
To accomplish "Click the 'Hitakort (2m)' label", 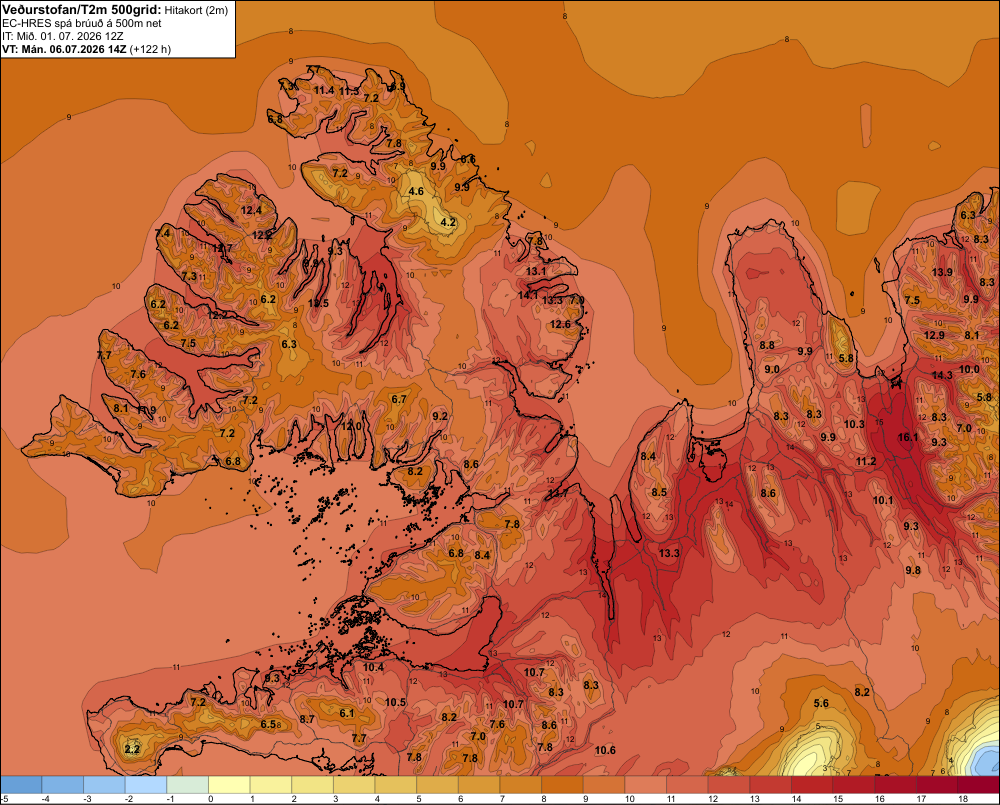I will click(196, 10).
